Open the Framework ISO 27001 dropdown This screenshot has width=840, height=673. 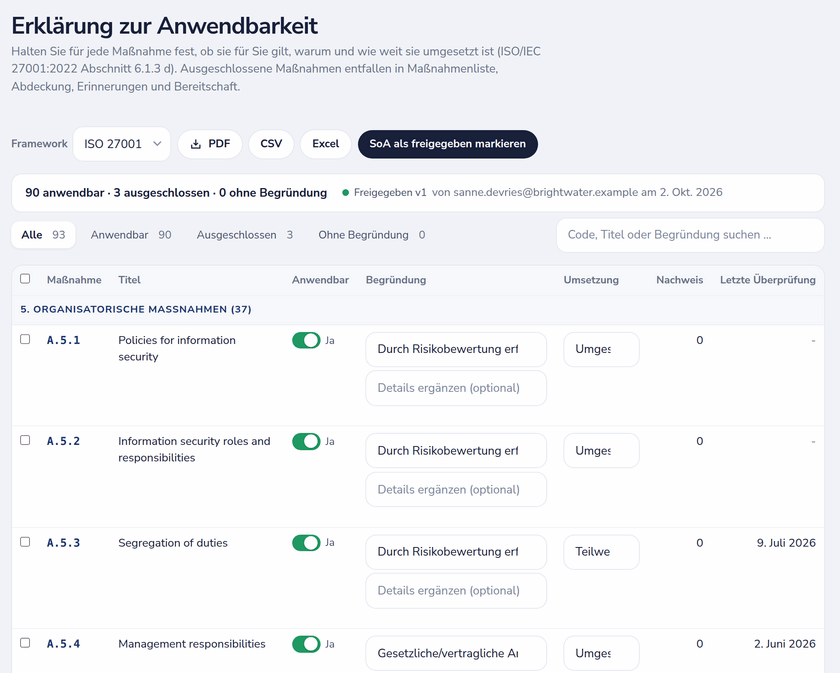pyautogui.click(x=122, y=144)
